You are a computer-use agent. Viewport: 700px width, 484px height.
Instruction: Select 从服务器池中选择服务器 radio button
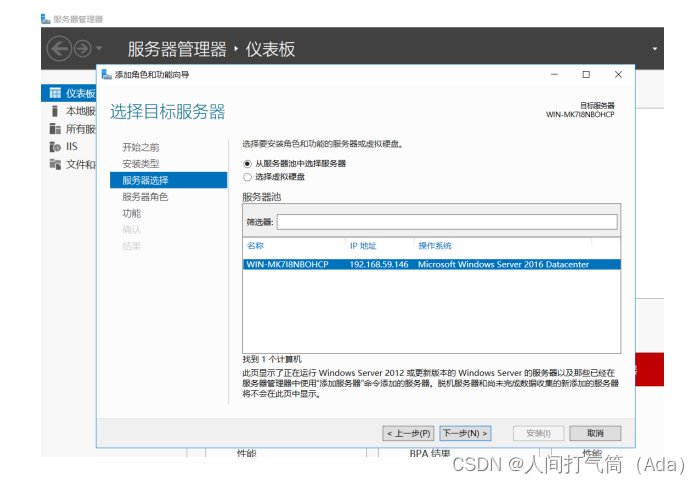248,163
